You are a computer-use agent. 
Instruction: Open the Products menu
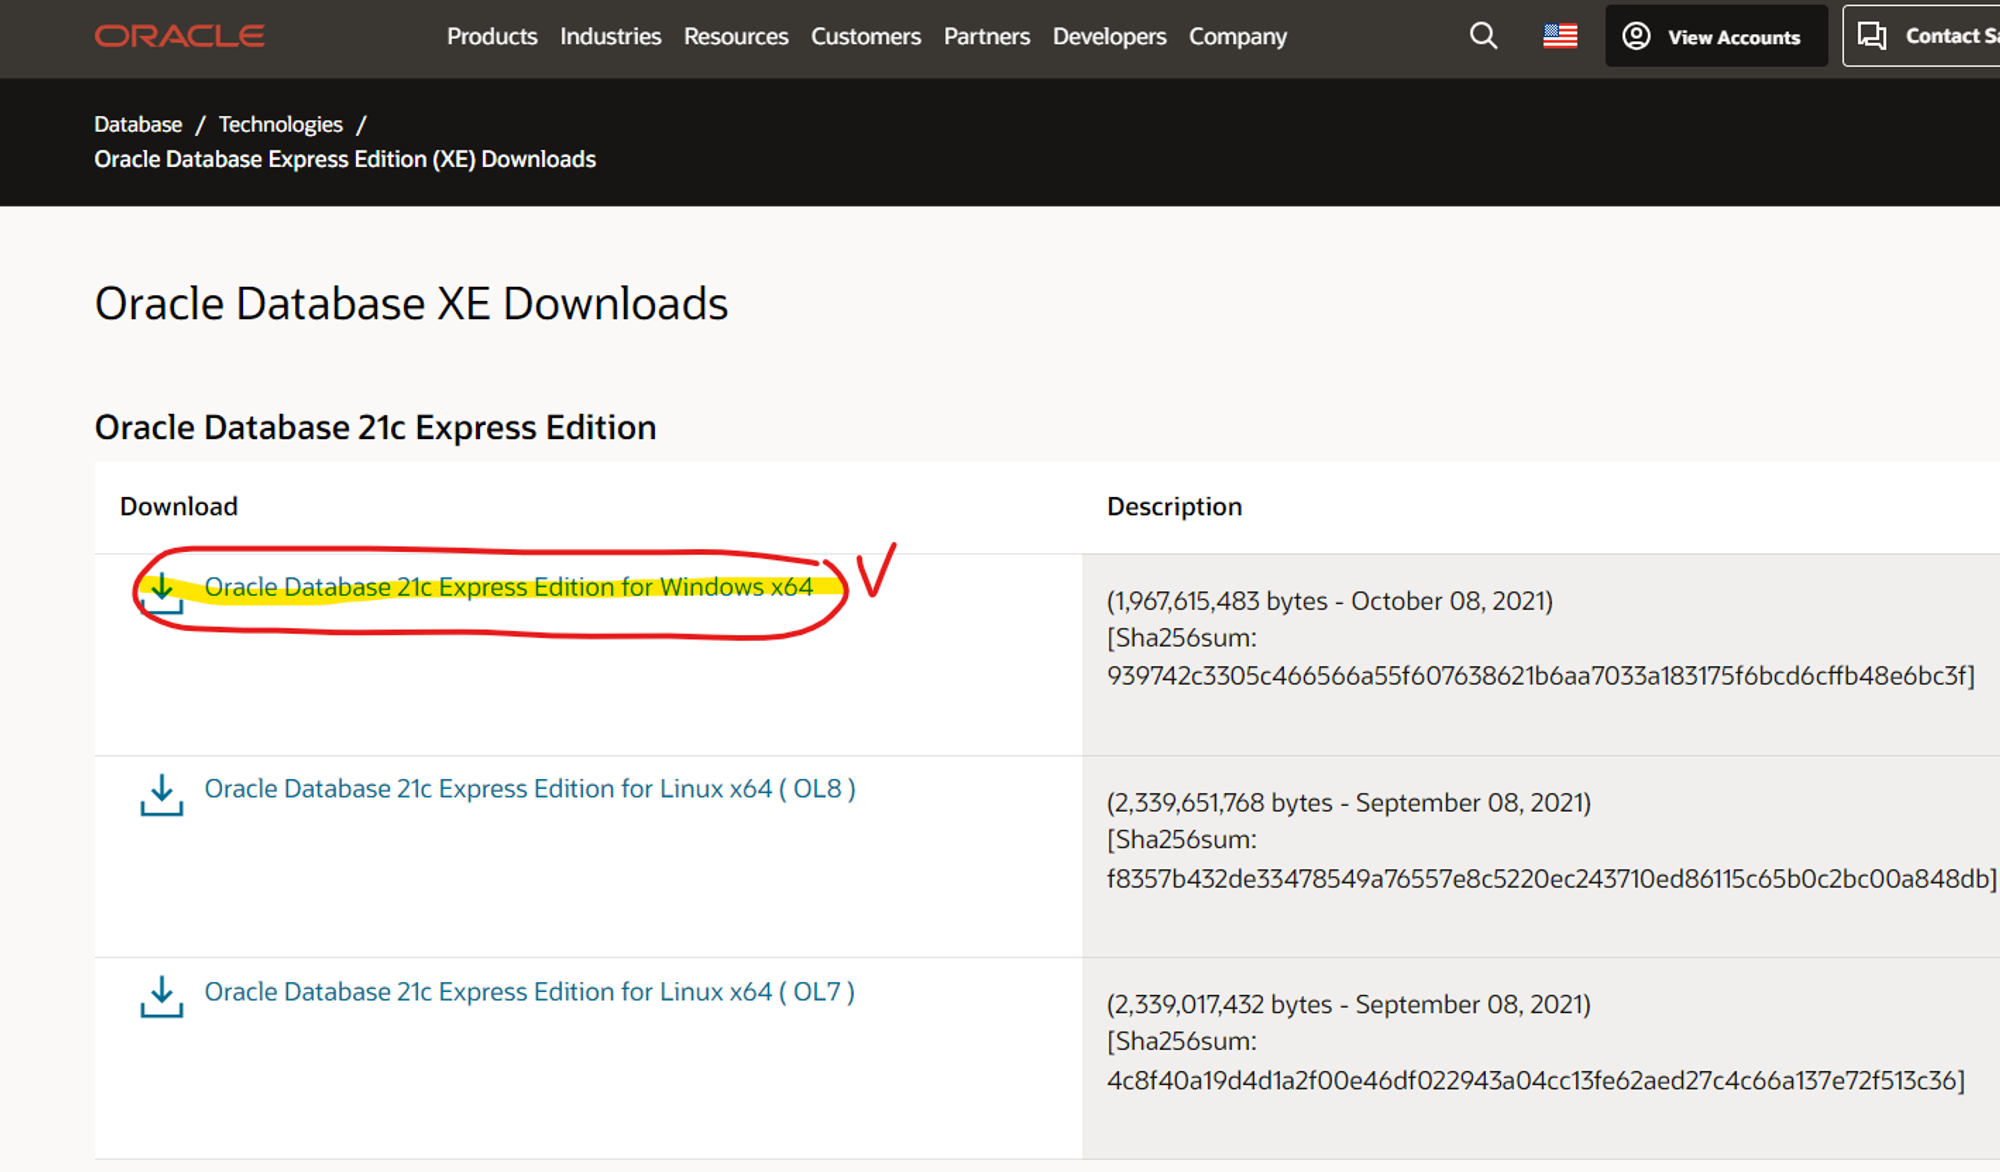click(x=492, y=36)
